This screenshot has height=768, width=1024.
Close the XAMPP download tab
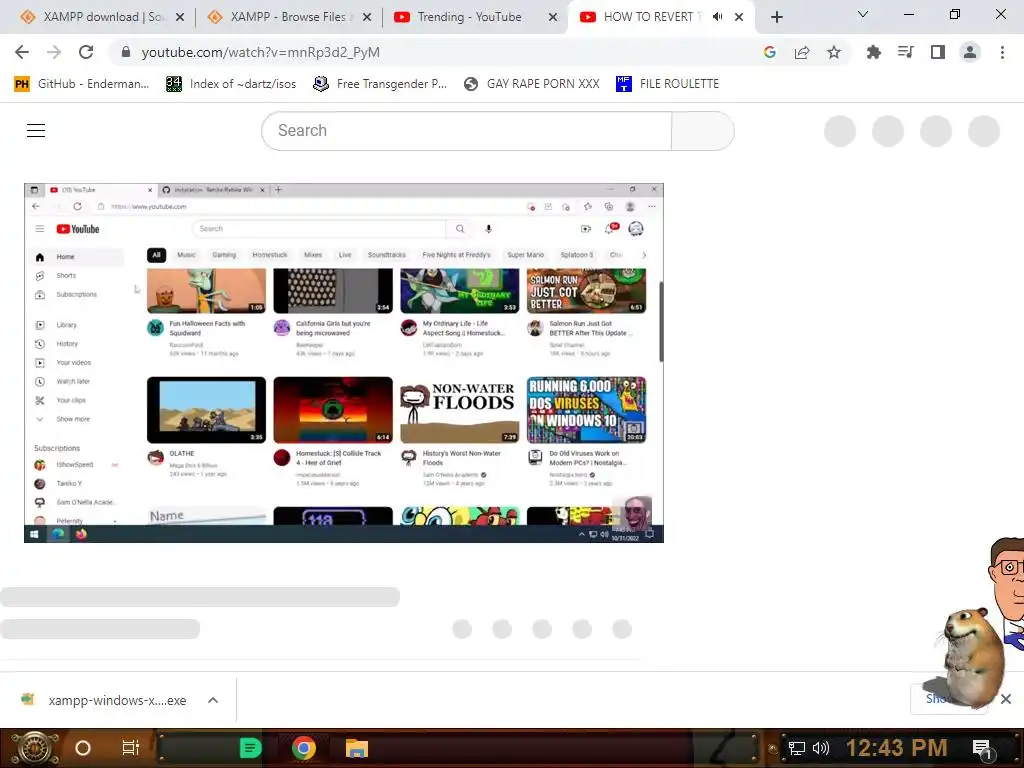180,17
